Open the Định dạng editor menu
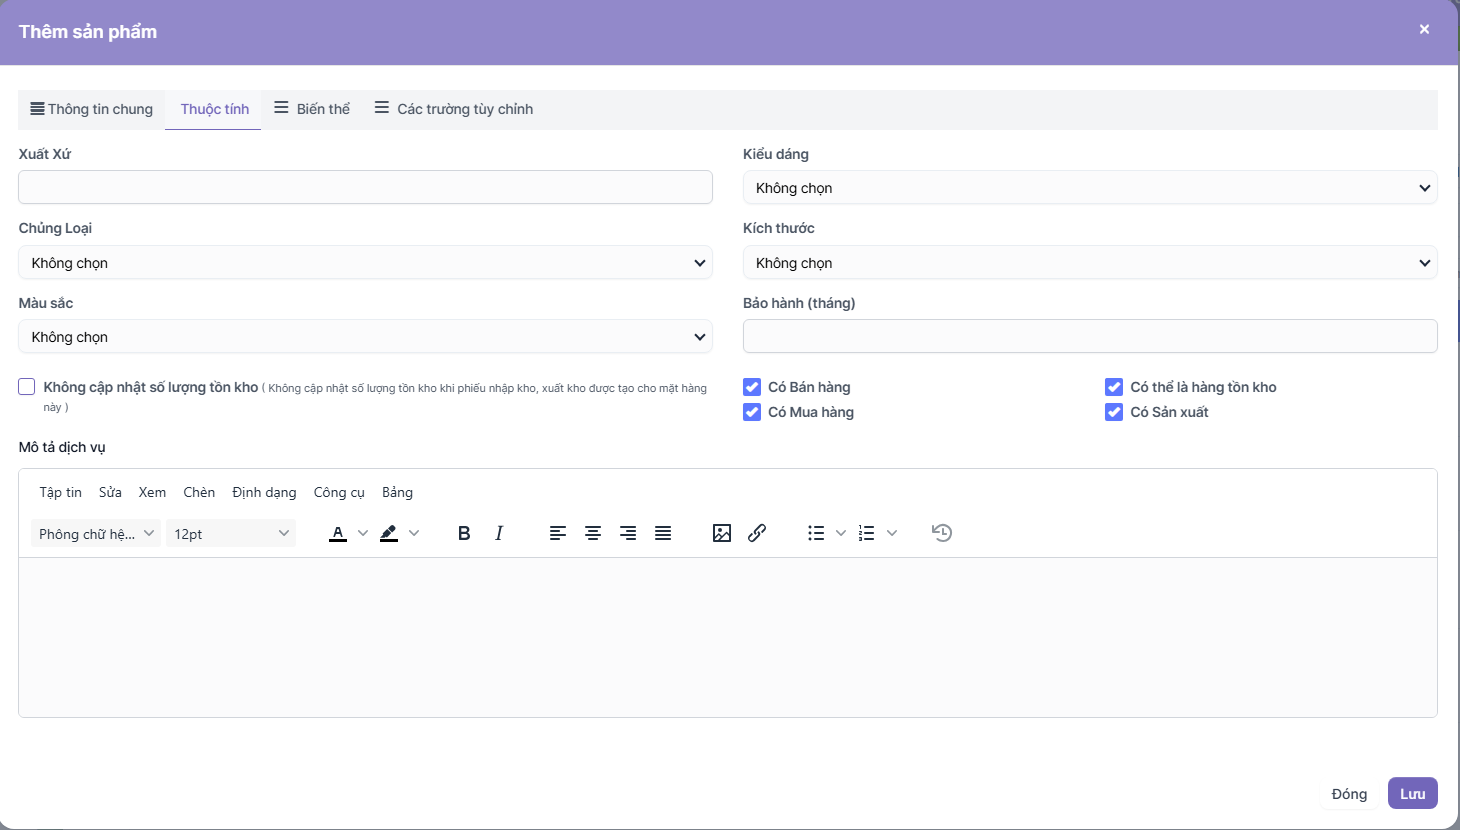This screenshot has height=830, width=1460. [x=264, y=492]
